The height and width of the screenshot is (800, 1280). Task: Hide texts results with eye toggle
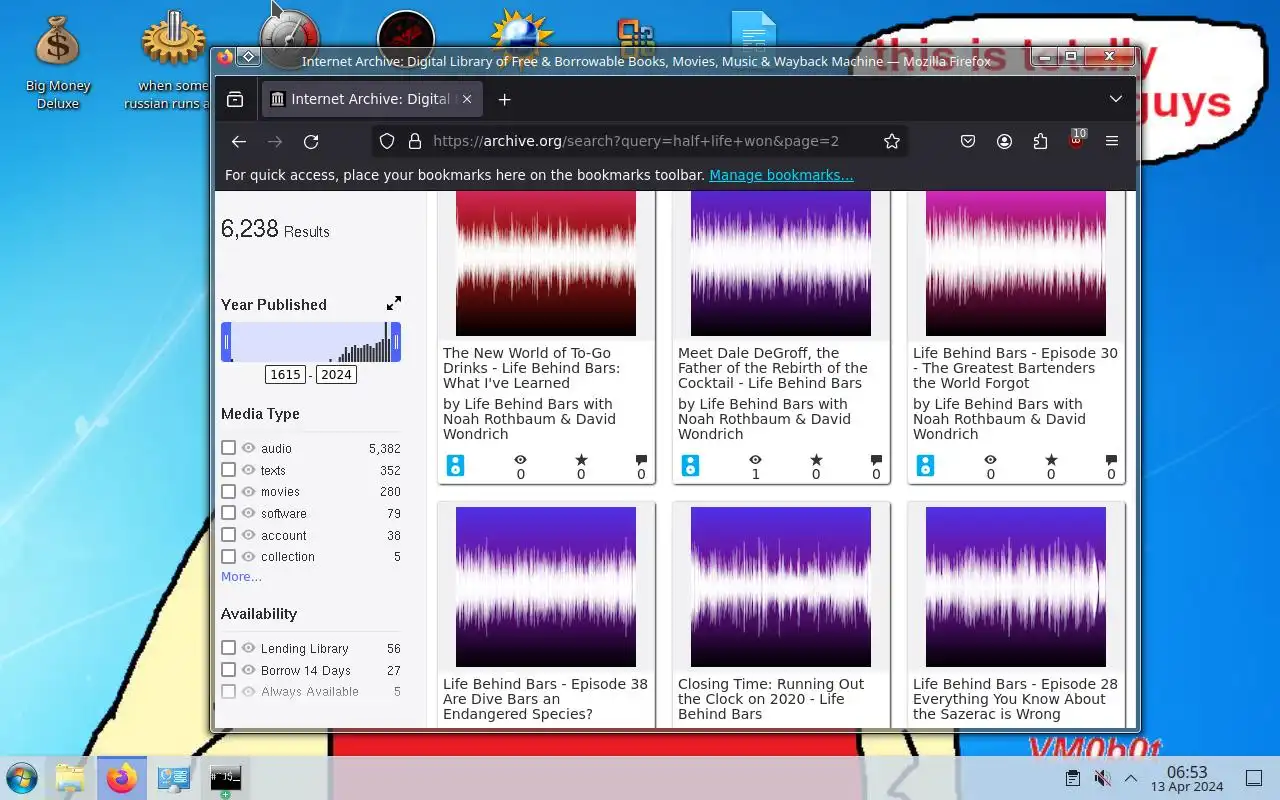(249, 470)
